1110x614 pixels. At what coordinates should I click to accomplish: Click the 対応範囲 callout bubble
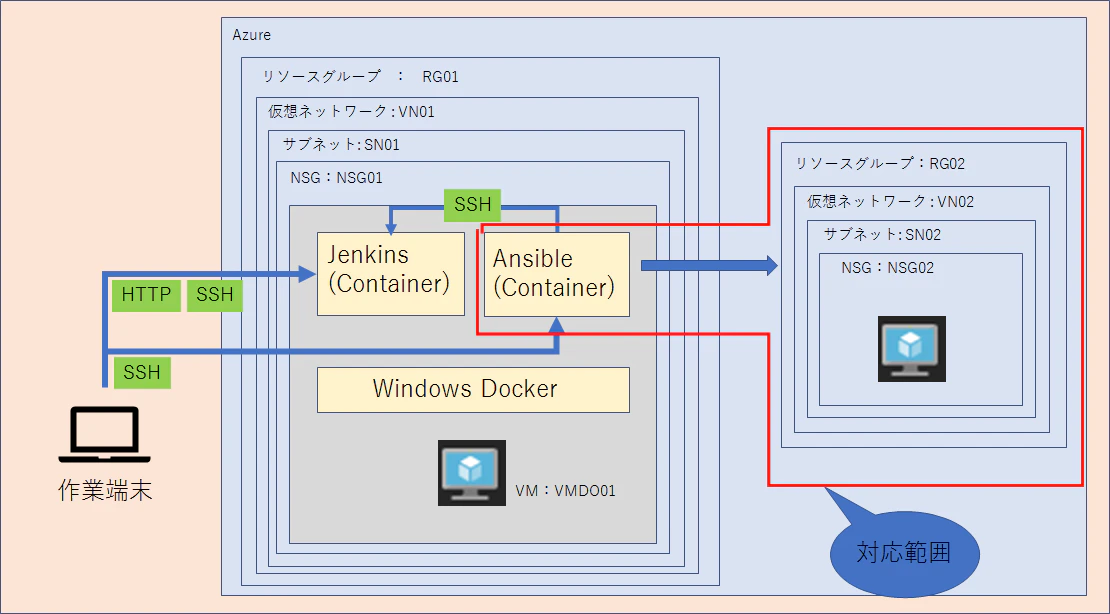click(x=904, y=552)
